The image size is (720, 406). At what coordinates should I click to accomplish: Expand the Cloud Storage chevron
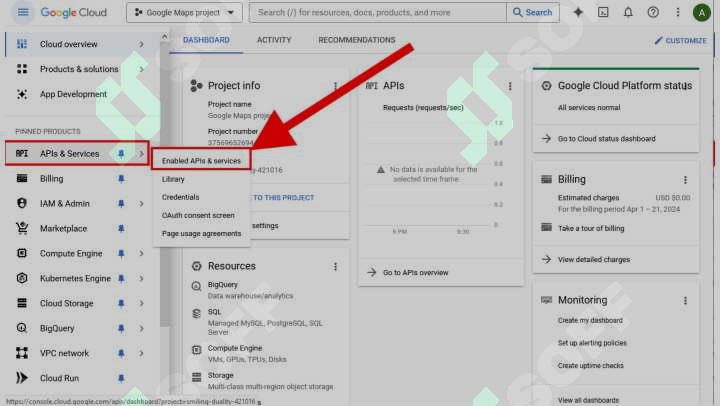click(x=141, y=303)
